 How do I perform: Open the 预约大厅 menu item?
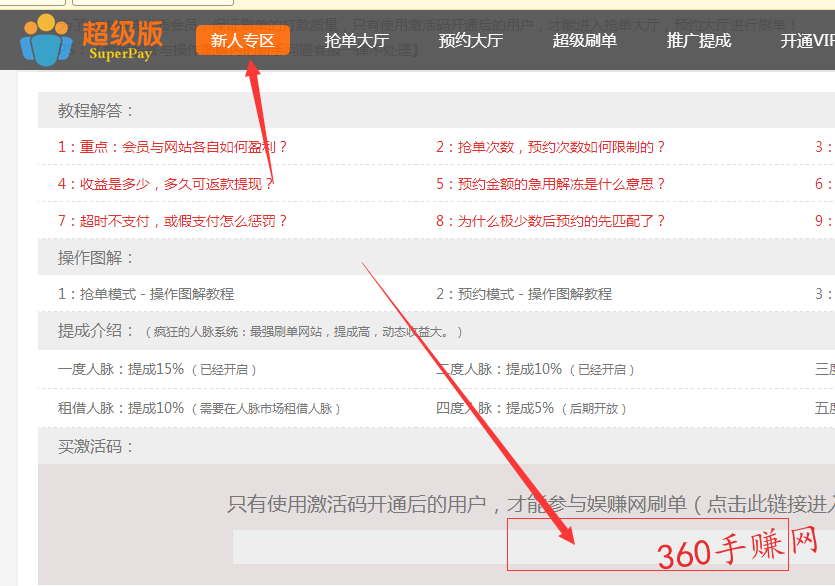tap(471, 41)
